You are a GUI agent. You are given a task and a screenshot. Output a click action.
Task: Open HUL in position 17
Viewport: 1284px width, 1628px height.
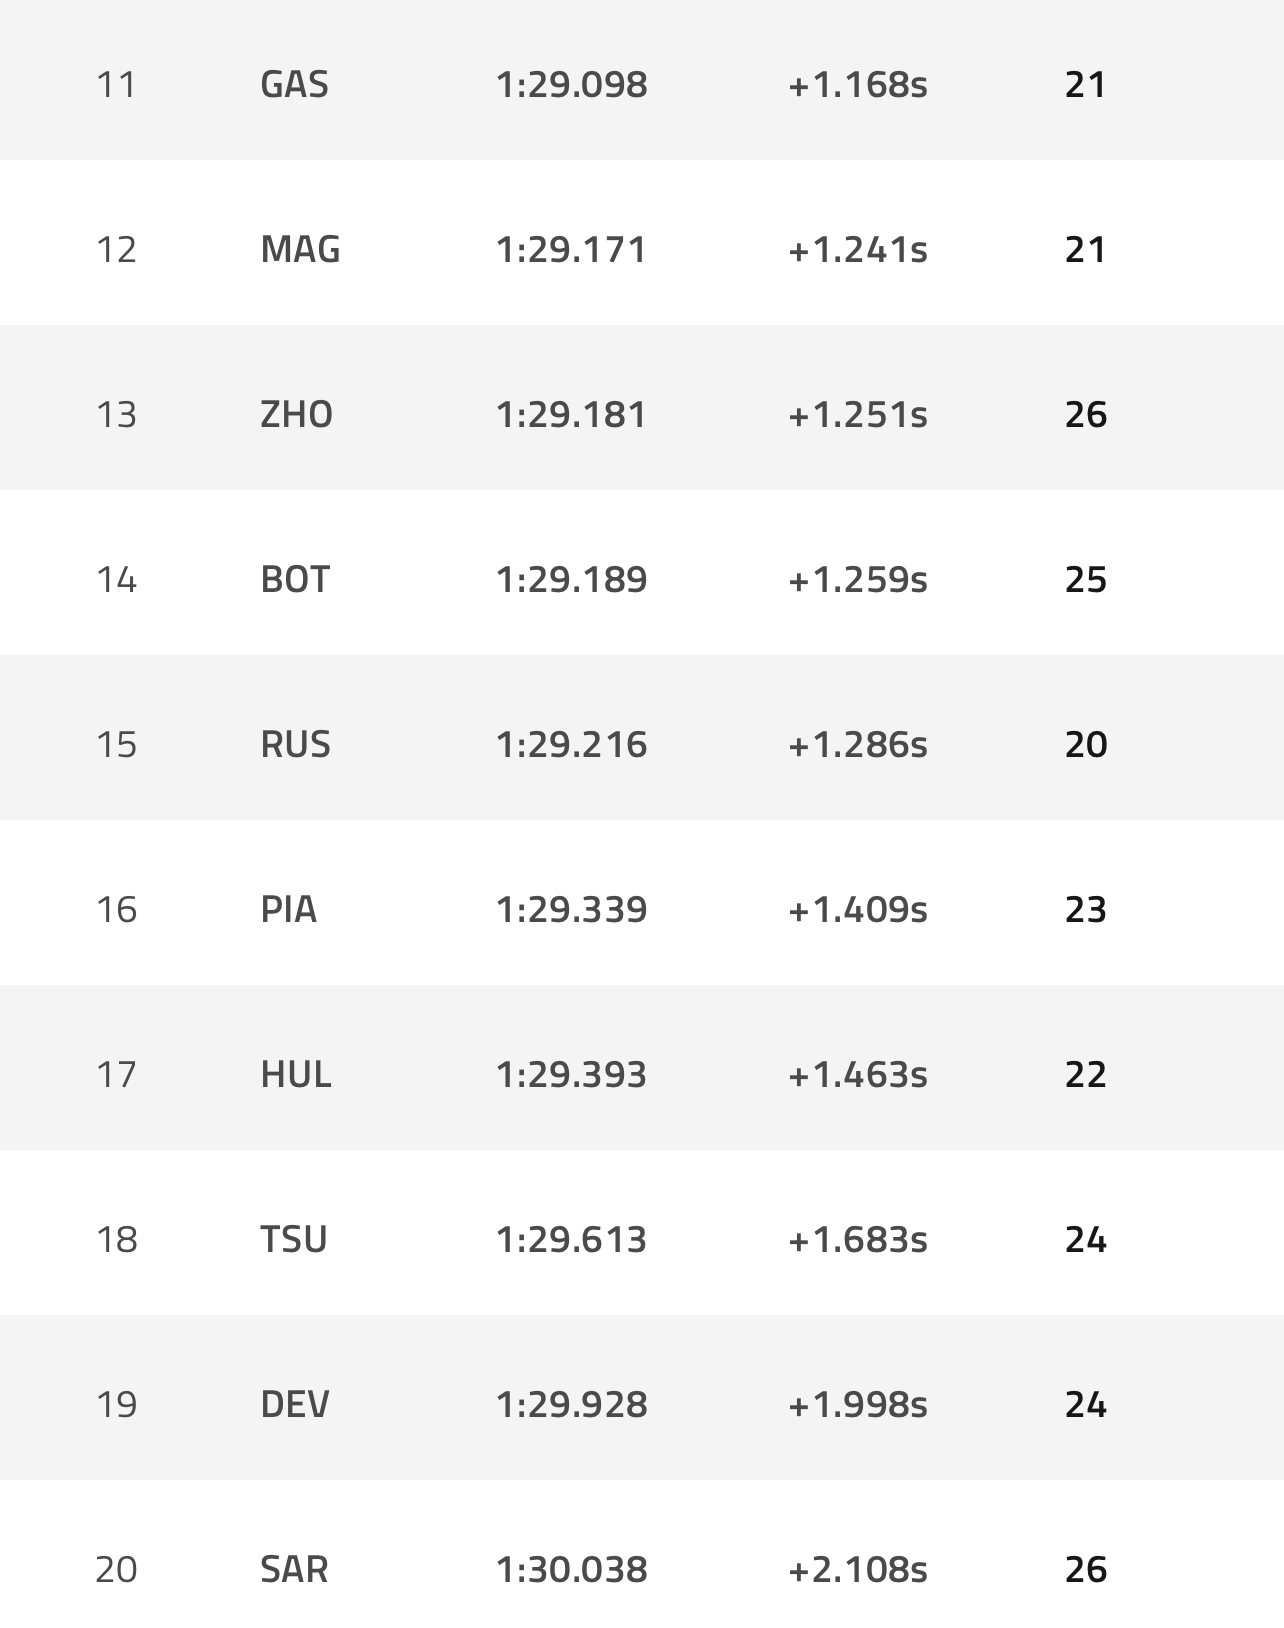coord(295,1074)
